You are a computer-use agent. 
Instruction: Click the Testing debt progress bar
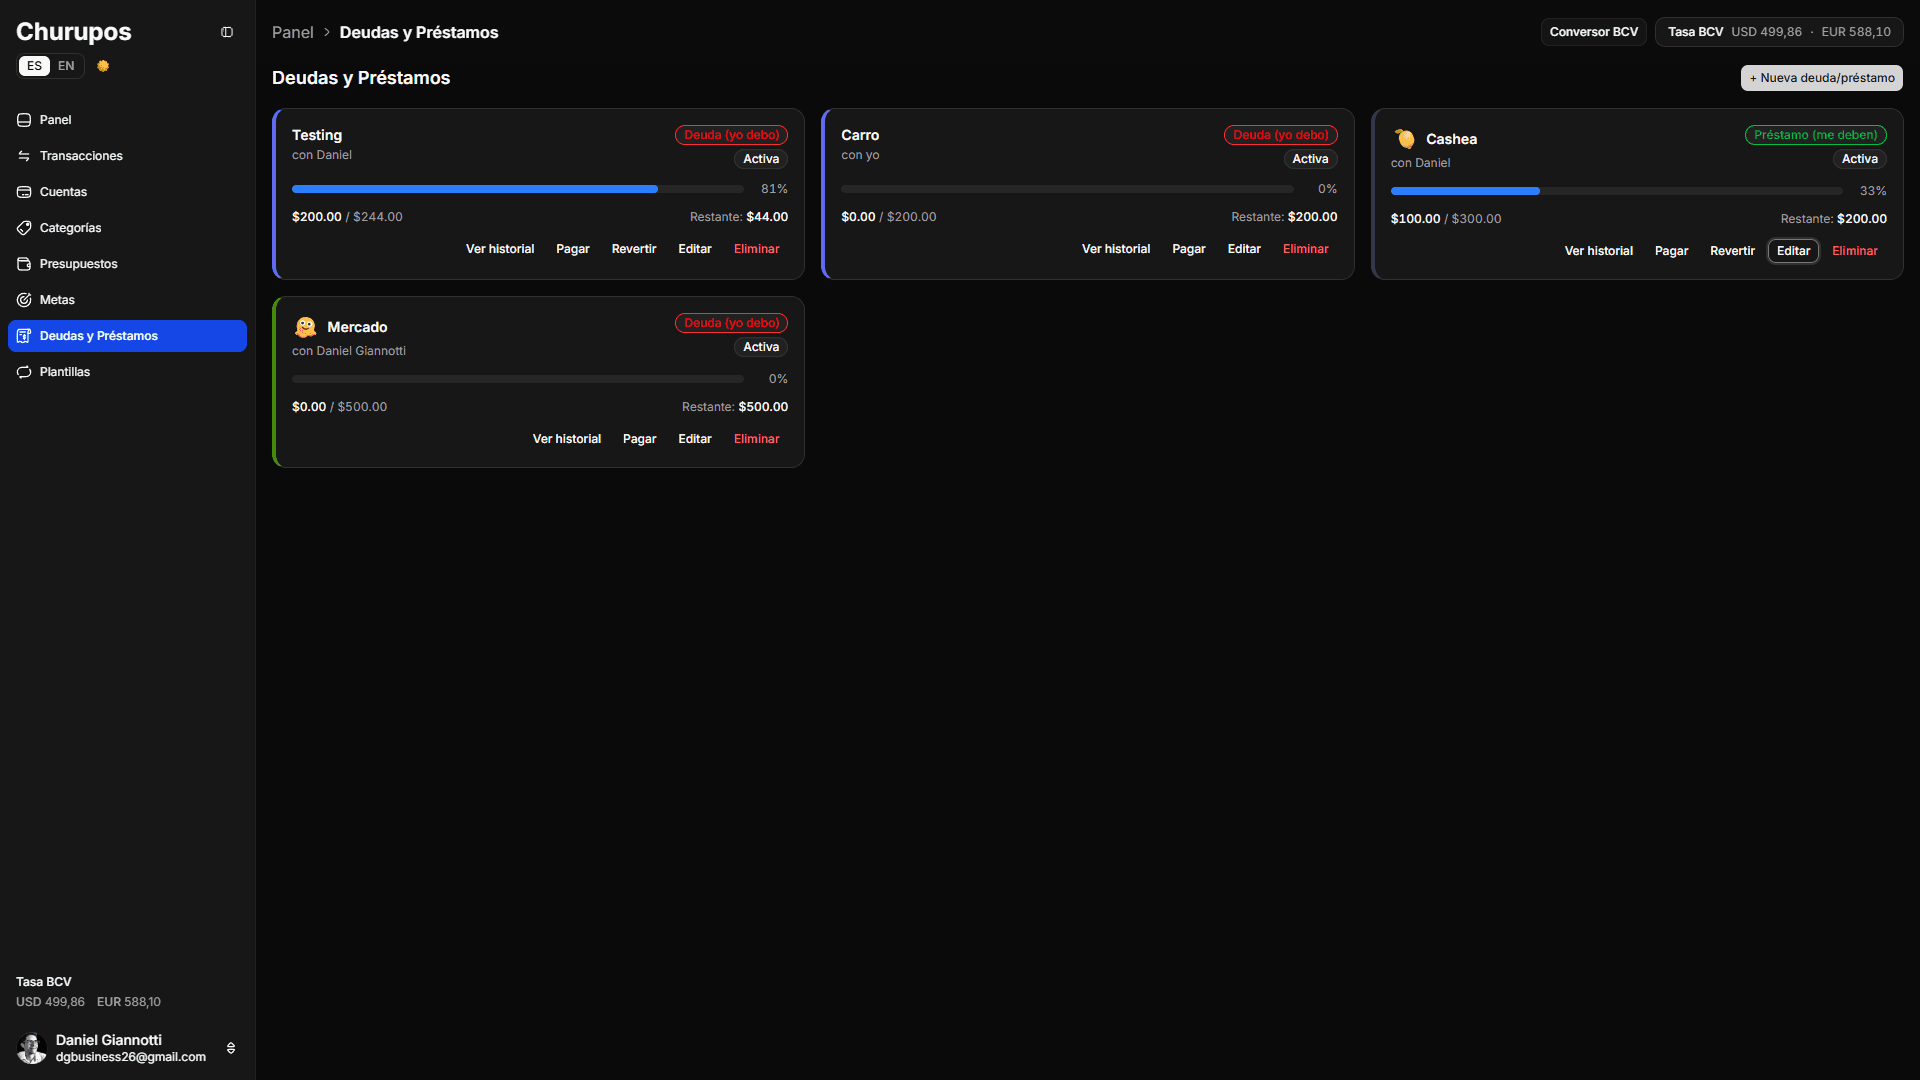[518, 189]
